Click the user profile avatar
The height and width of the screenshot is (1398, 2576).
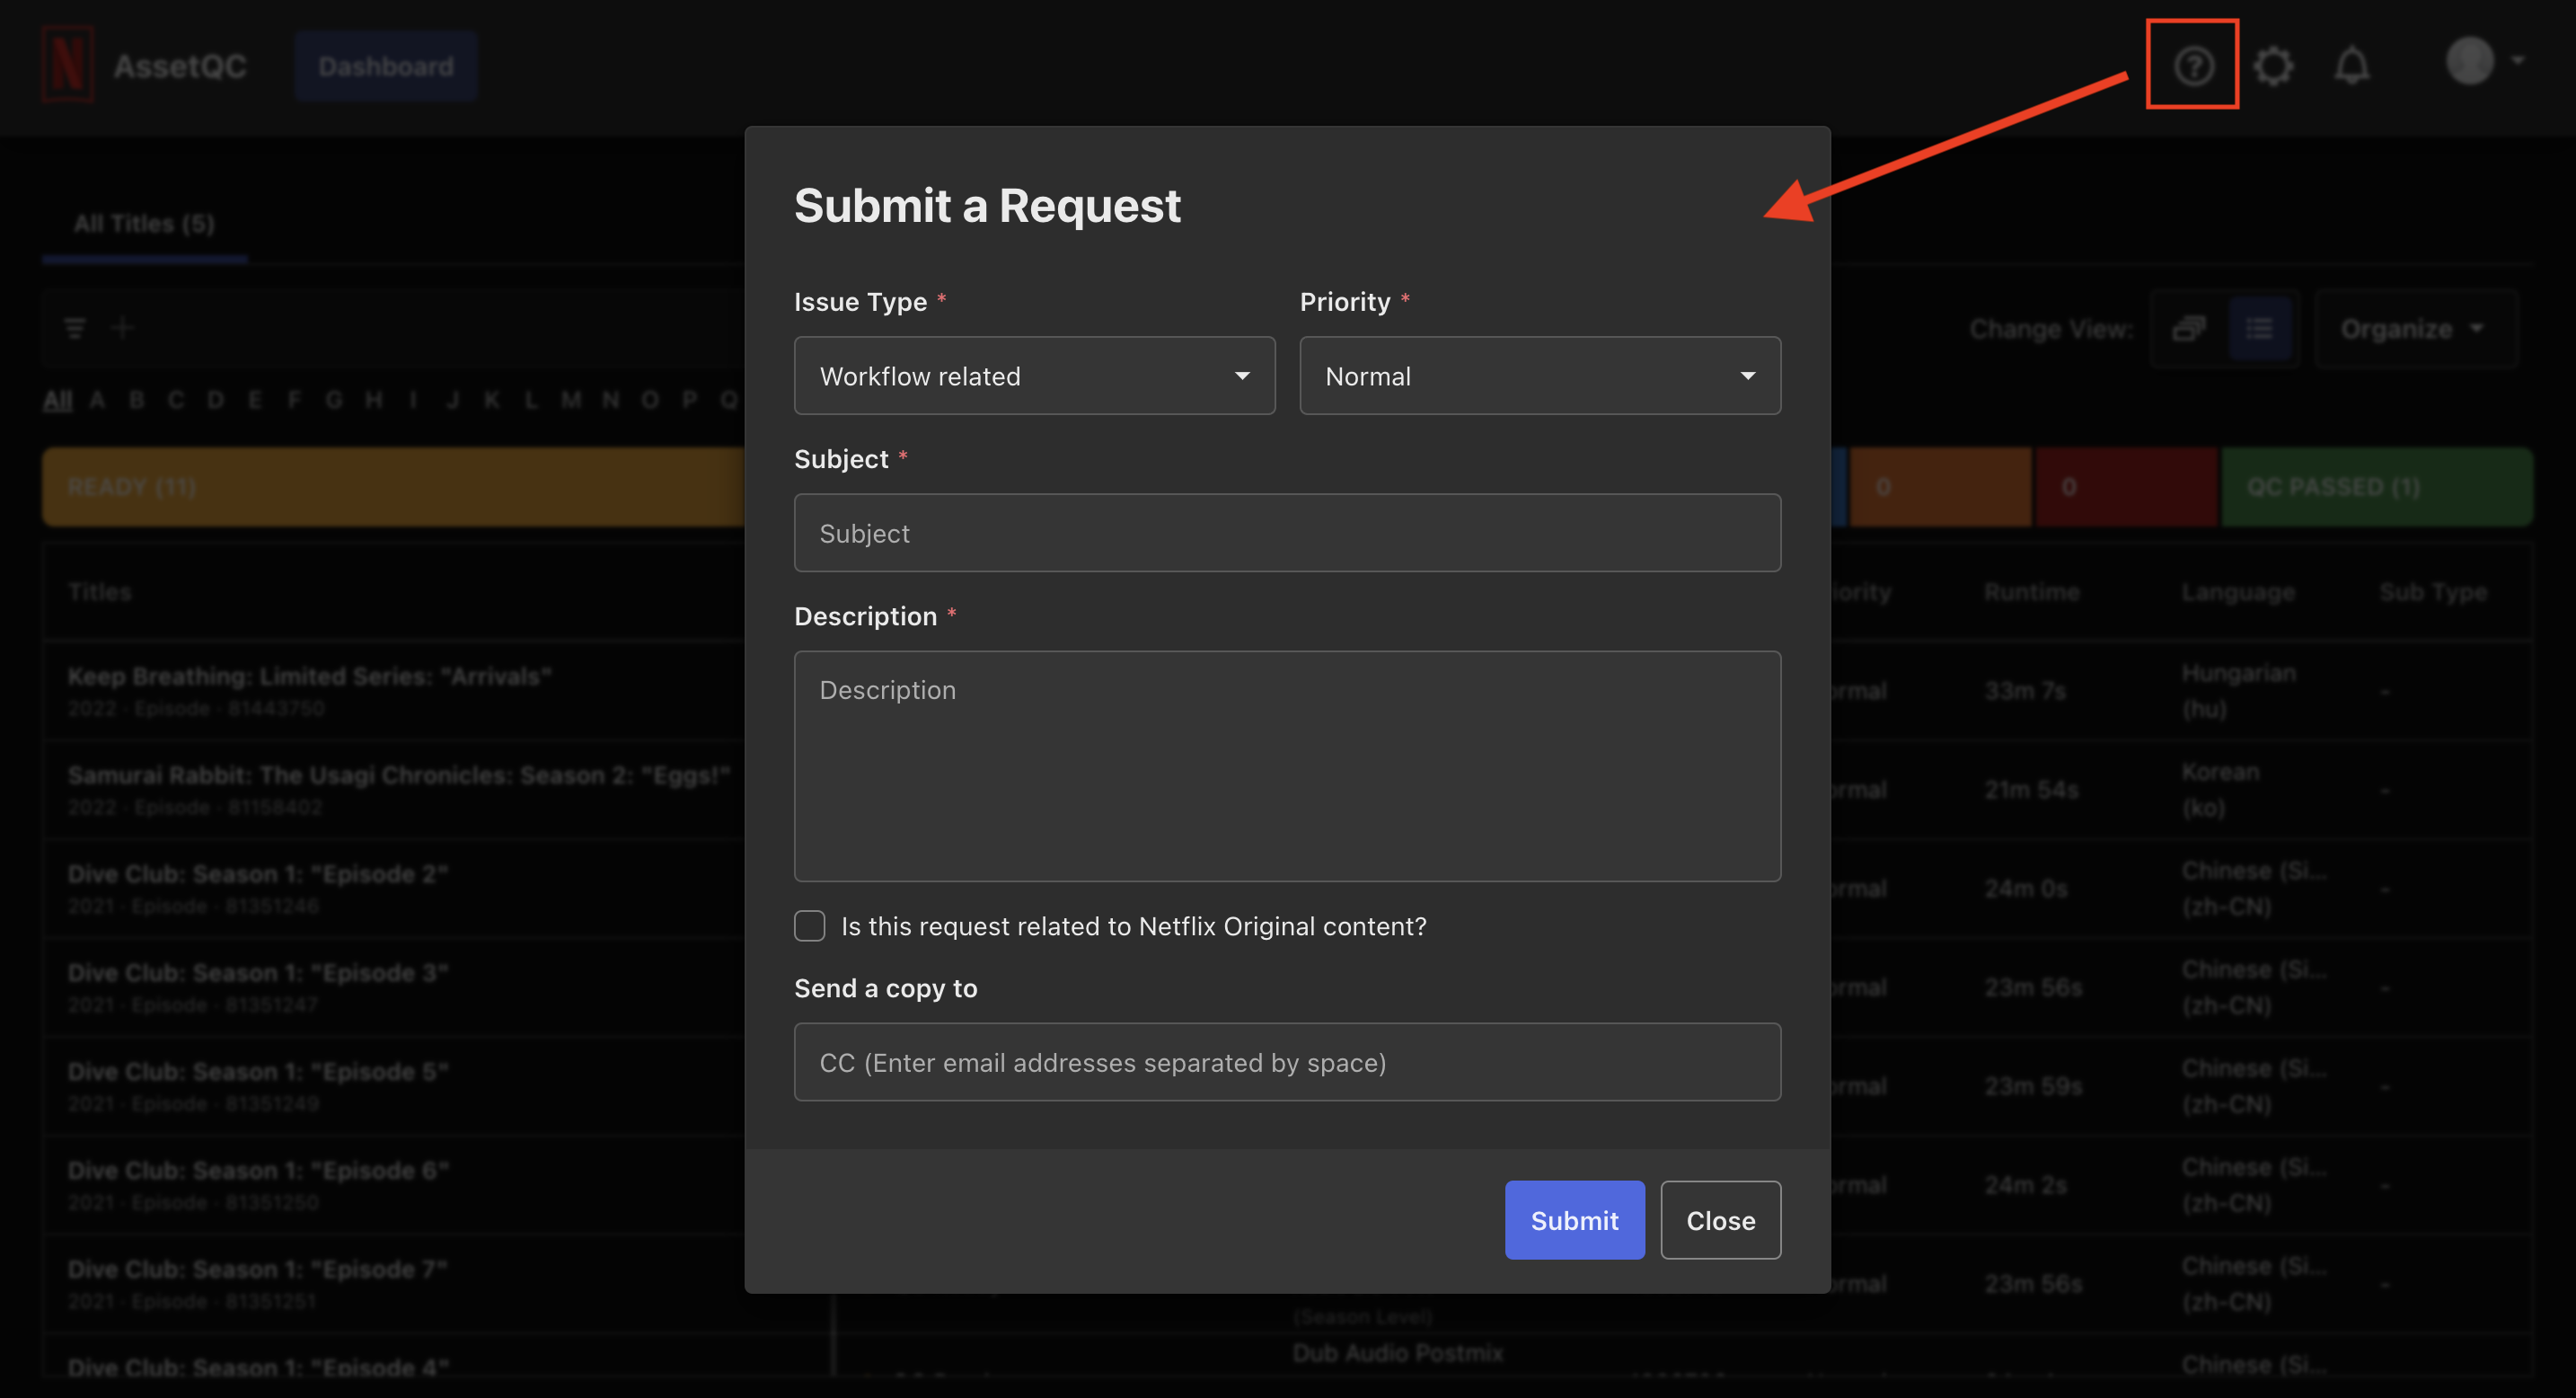2469,62
